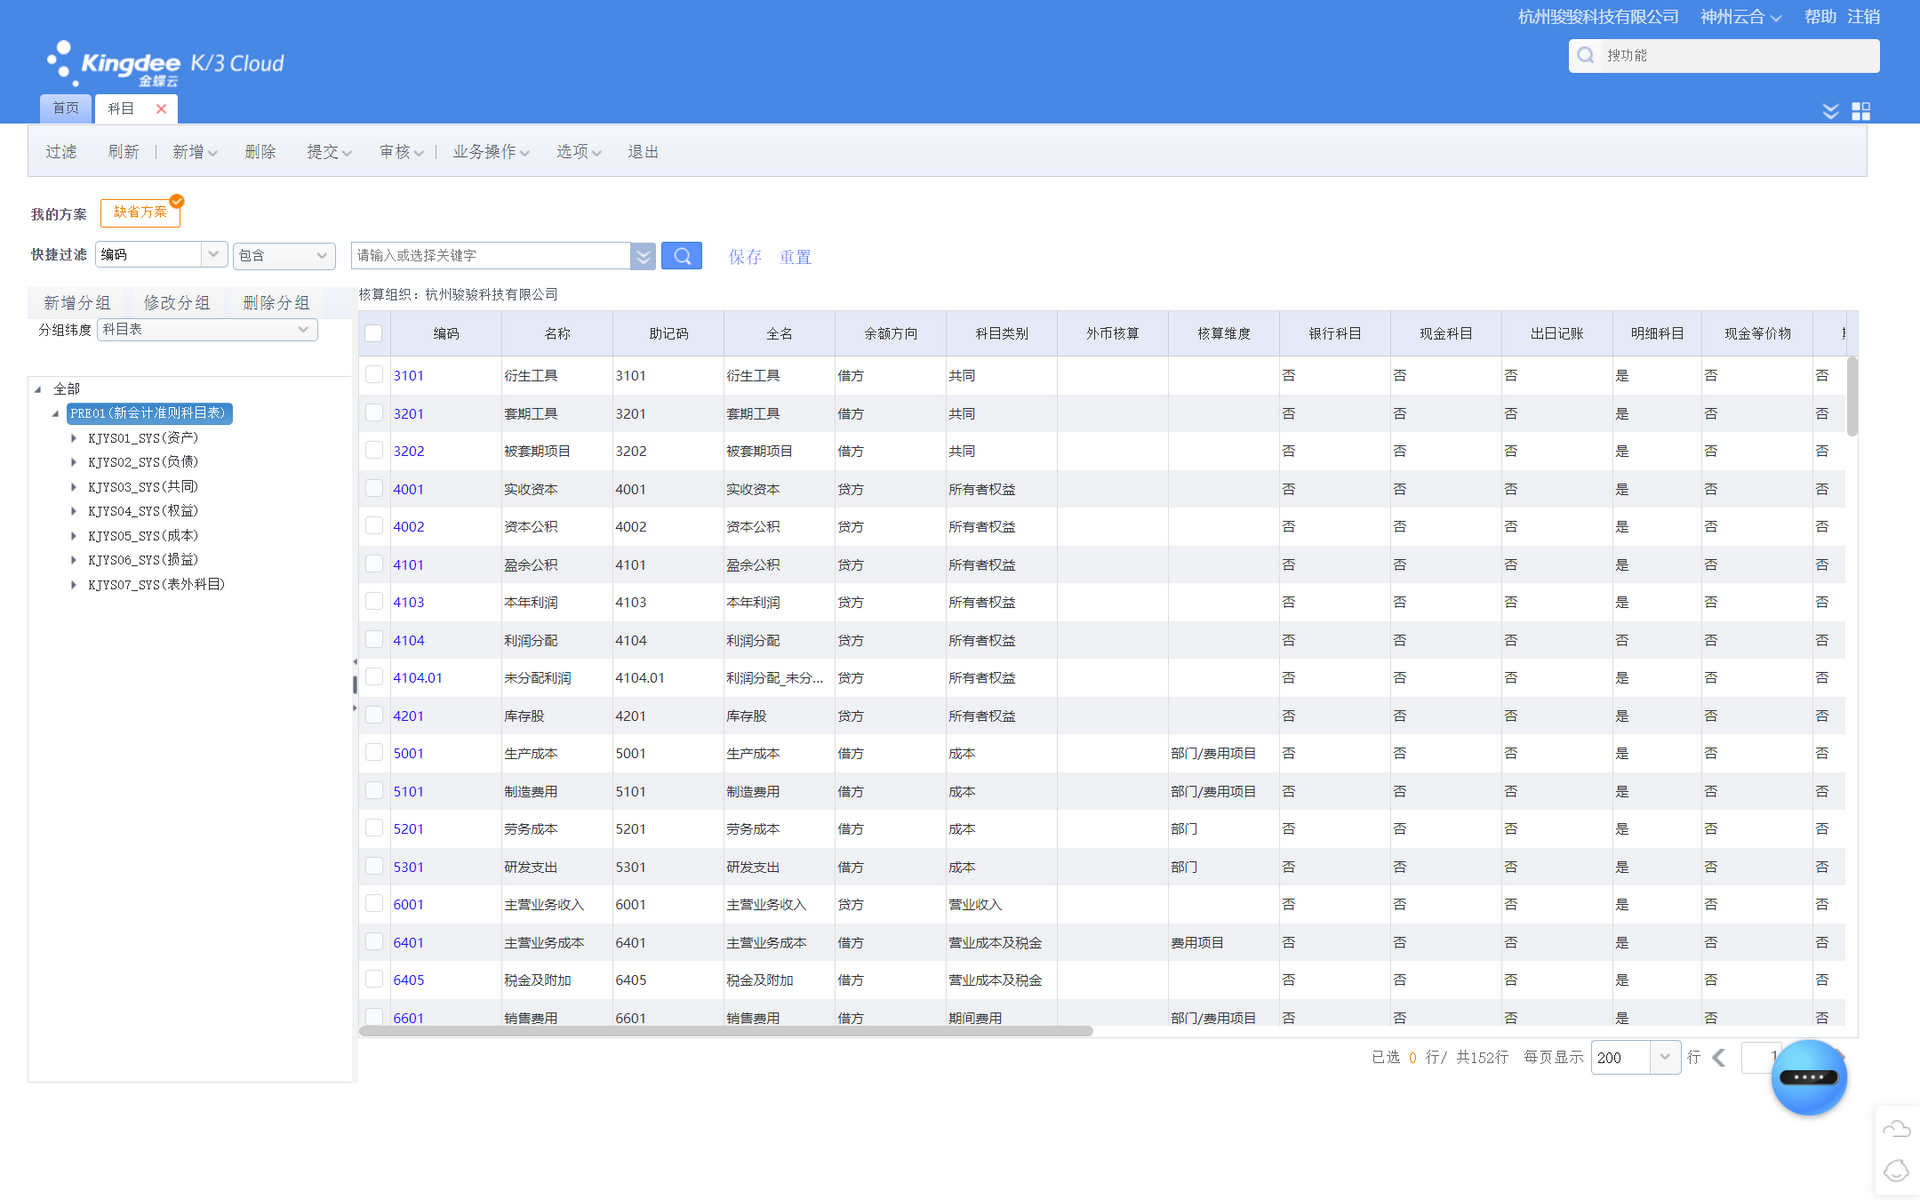This screenshot has width=1920, height=1200.
Task: Click the 退出 toolbar button
Action: (x=643, y=152)
